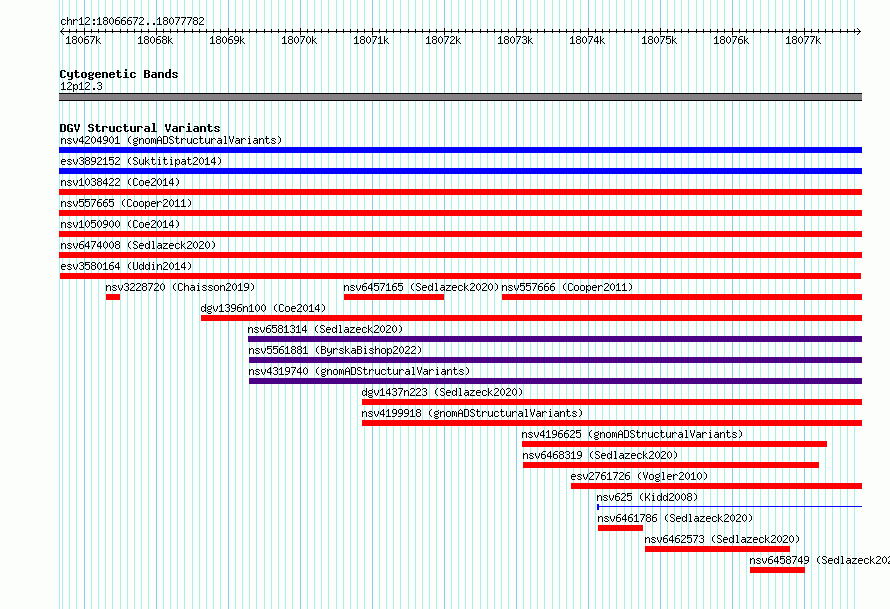Image resolution: width=890 pixels, height=609 pixels.
Task: Open the nsv1038422 (Coe2014) label
Action: 120,182
